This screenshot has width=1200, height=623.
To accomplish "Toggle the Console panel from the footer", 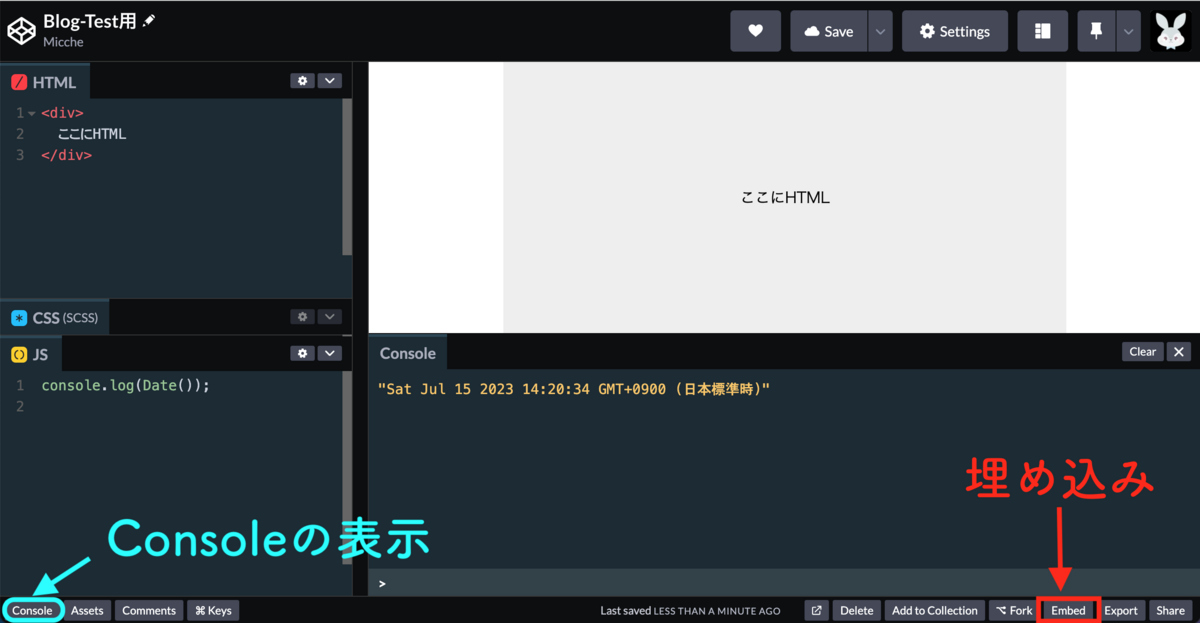I will point(32,610).
